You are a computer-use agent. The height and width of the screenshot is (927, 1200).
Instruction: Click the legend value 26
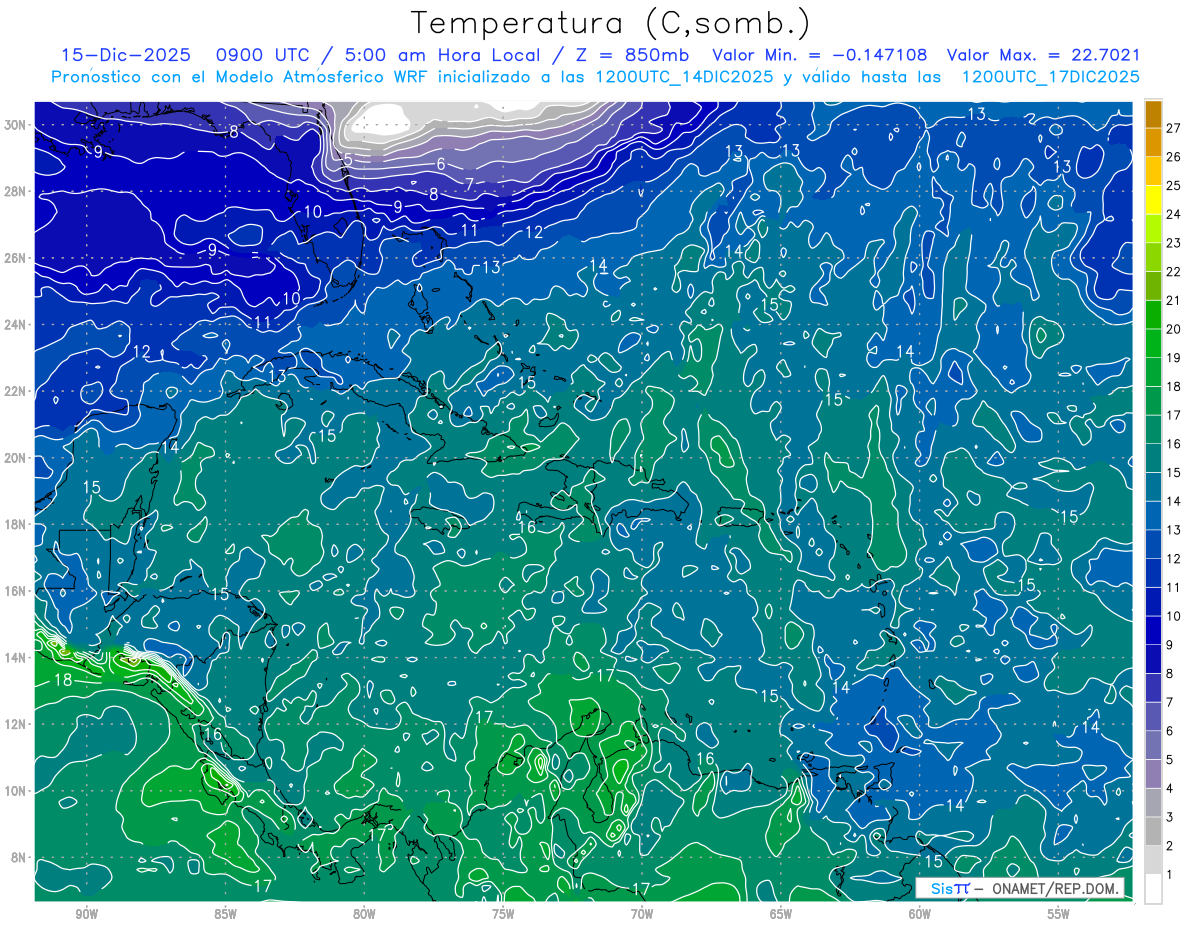[1174, 157]
